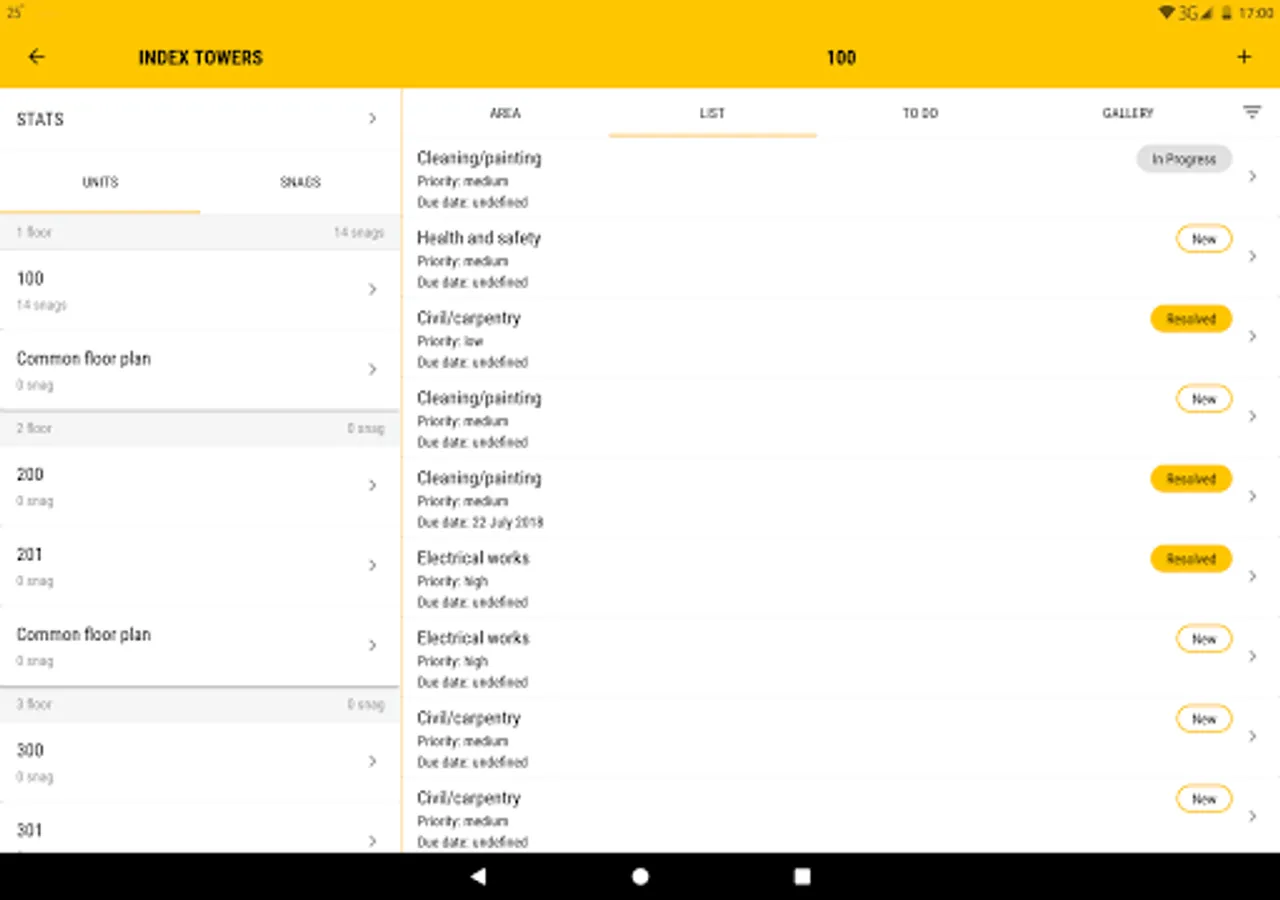Open chevron for second-floor Common floor plan

372,646
